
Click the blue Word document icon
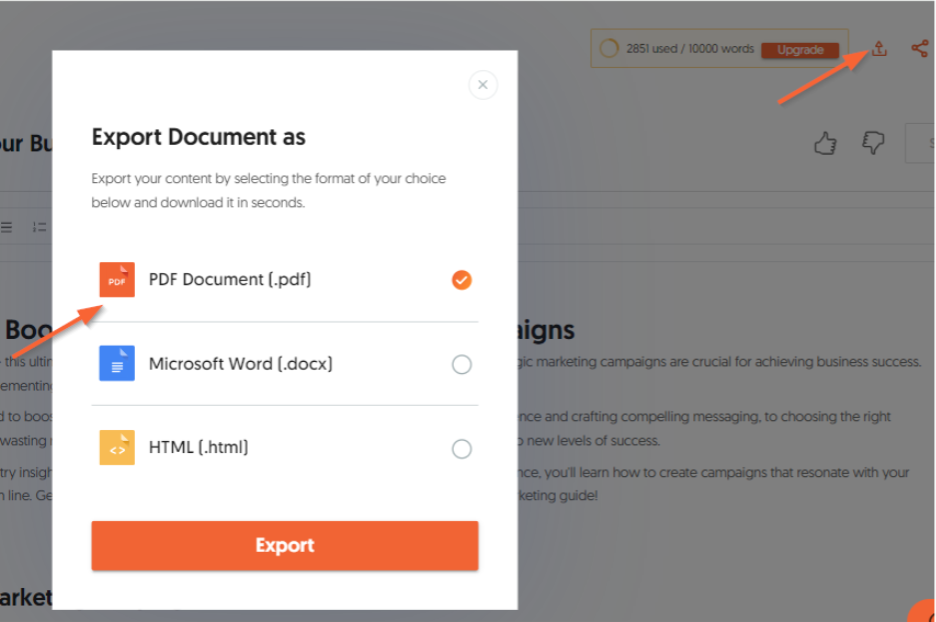[116, 363]
